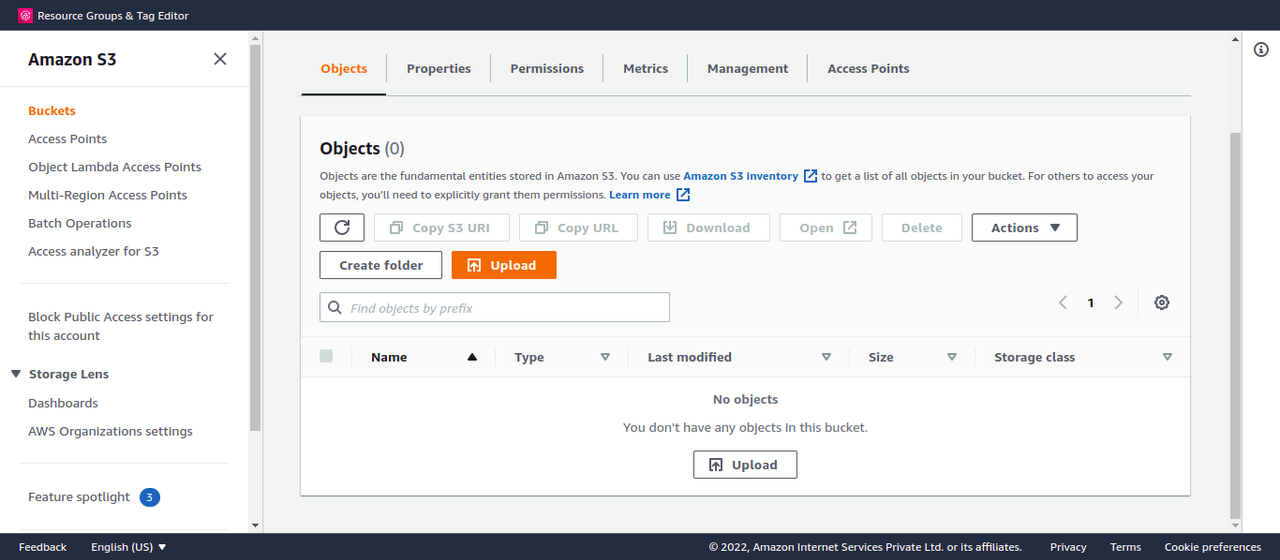Switch to the Properties tab
This screenshot has height=560, width=1280.
(x=439, y=69)
